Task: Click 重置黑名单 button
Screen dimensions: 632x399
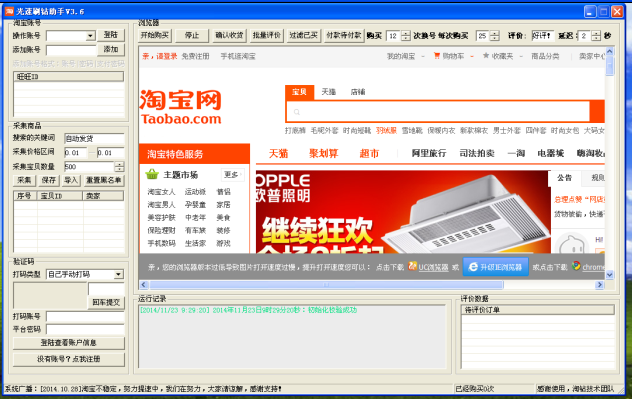Action: click(x=104, y=181)
